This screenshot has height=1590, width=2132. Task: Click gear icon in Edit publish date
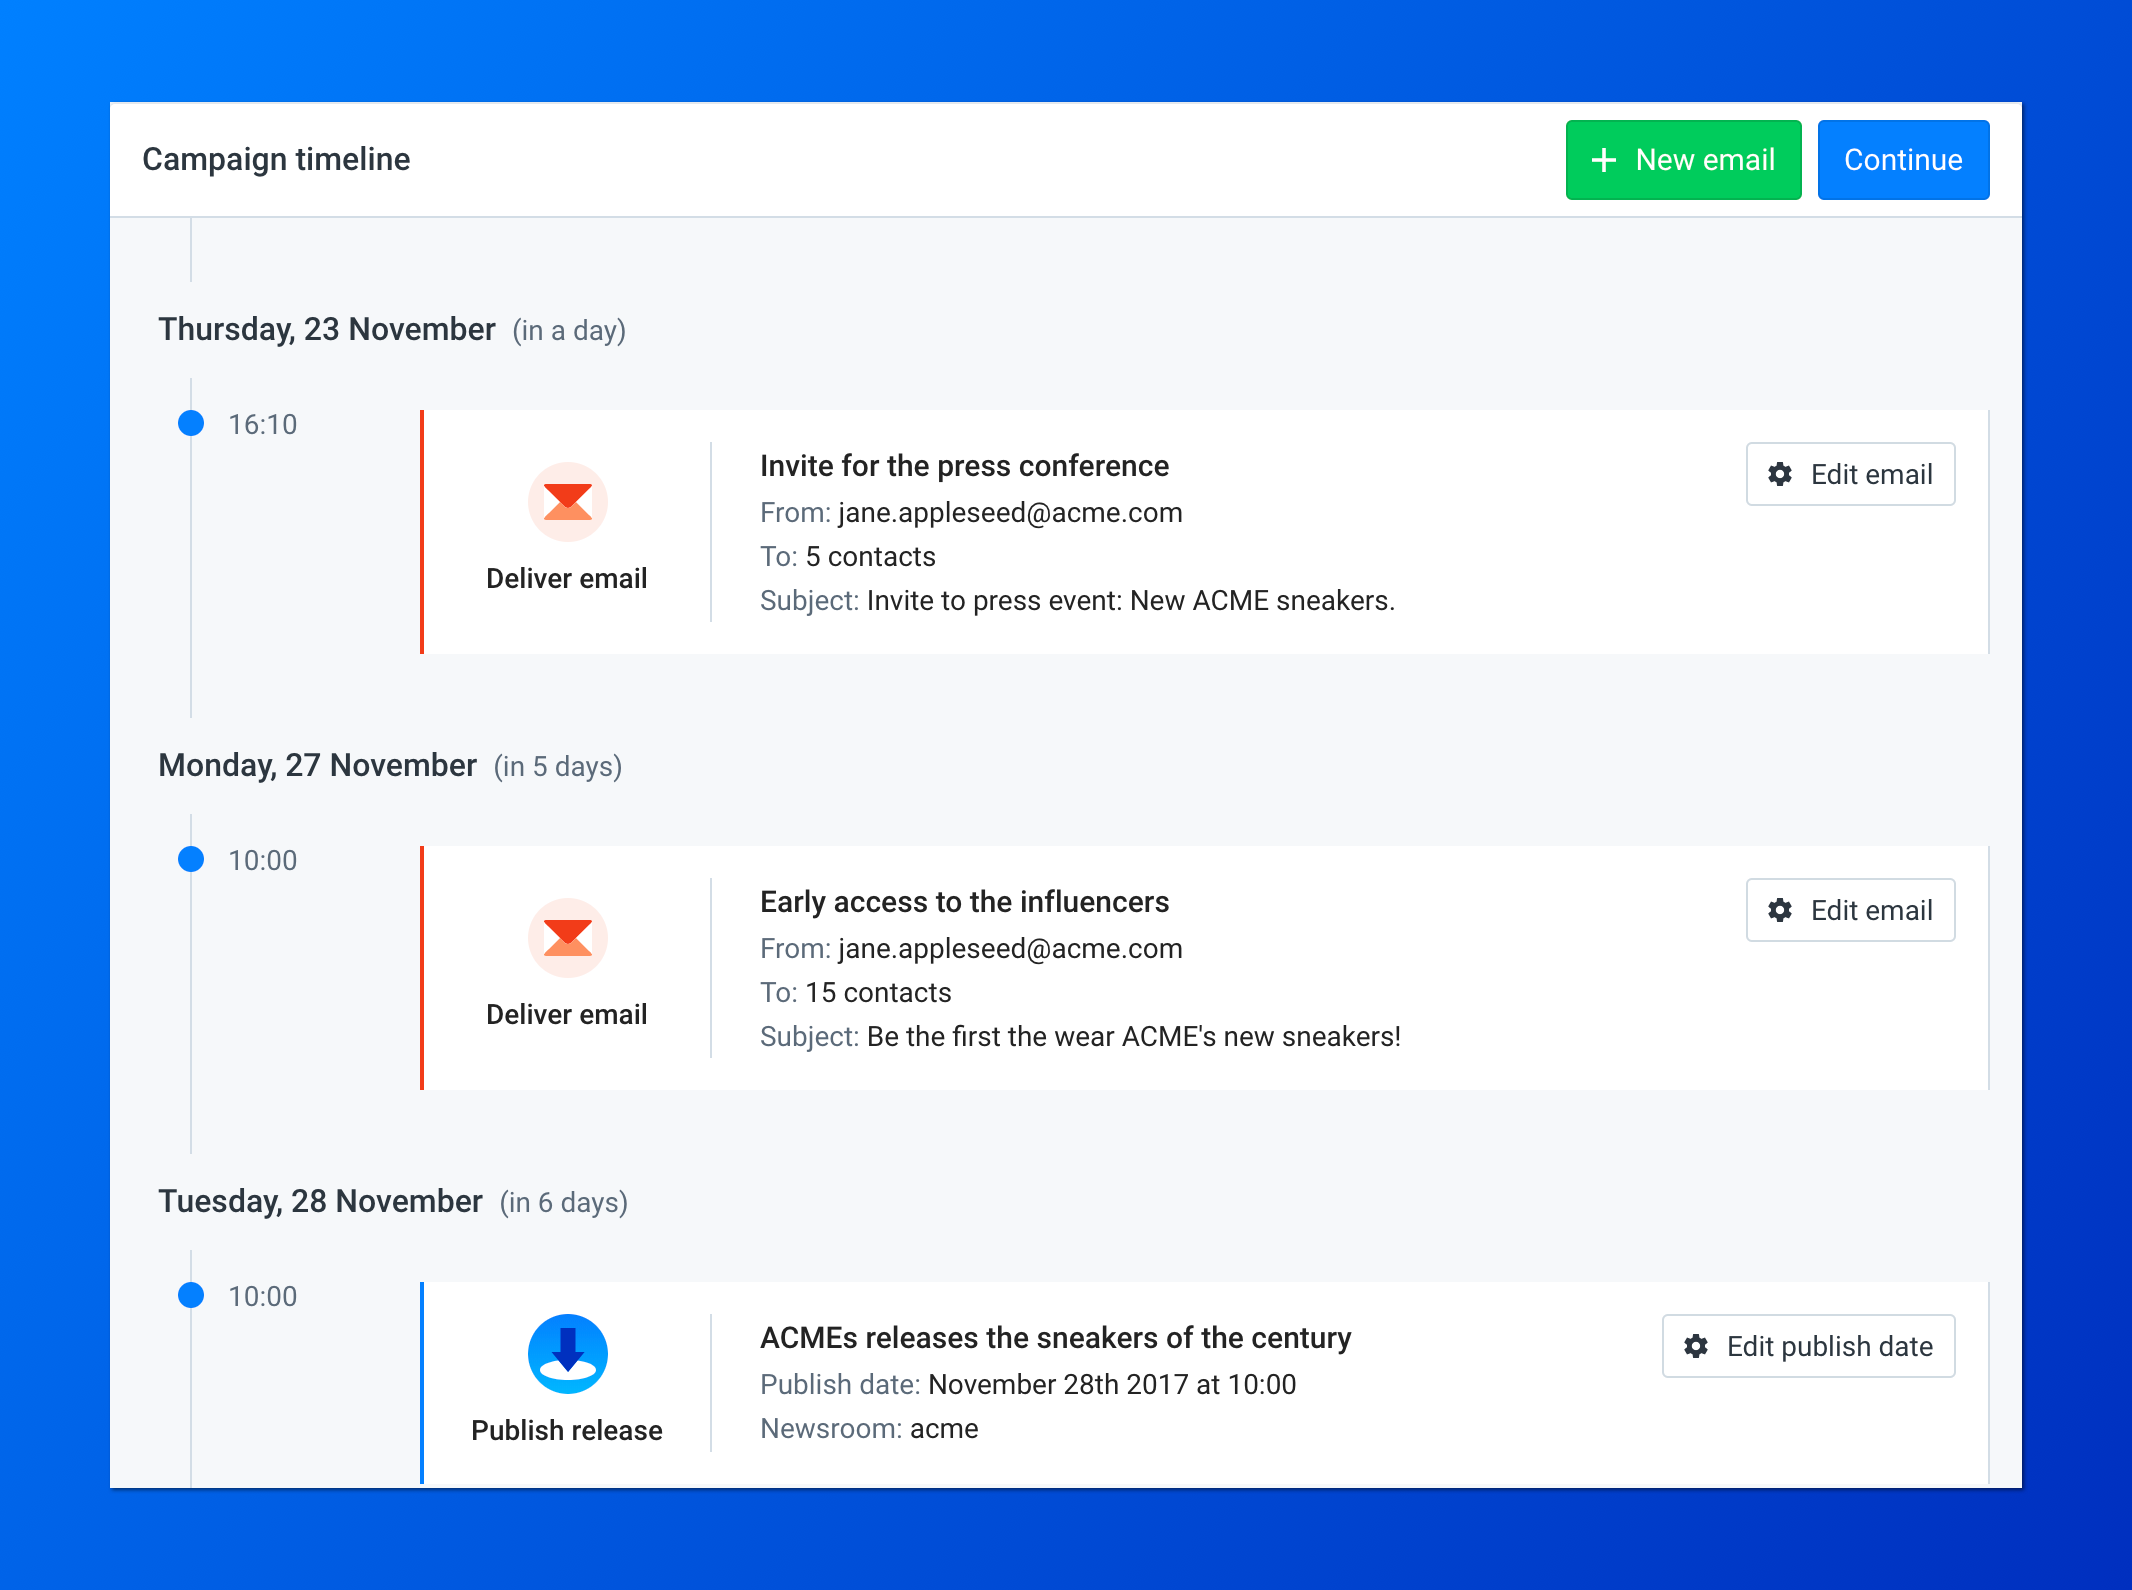point(1696,1346)
